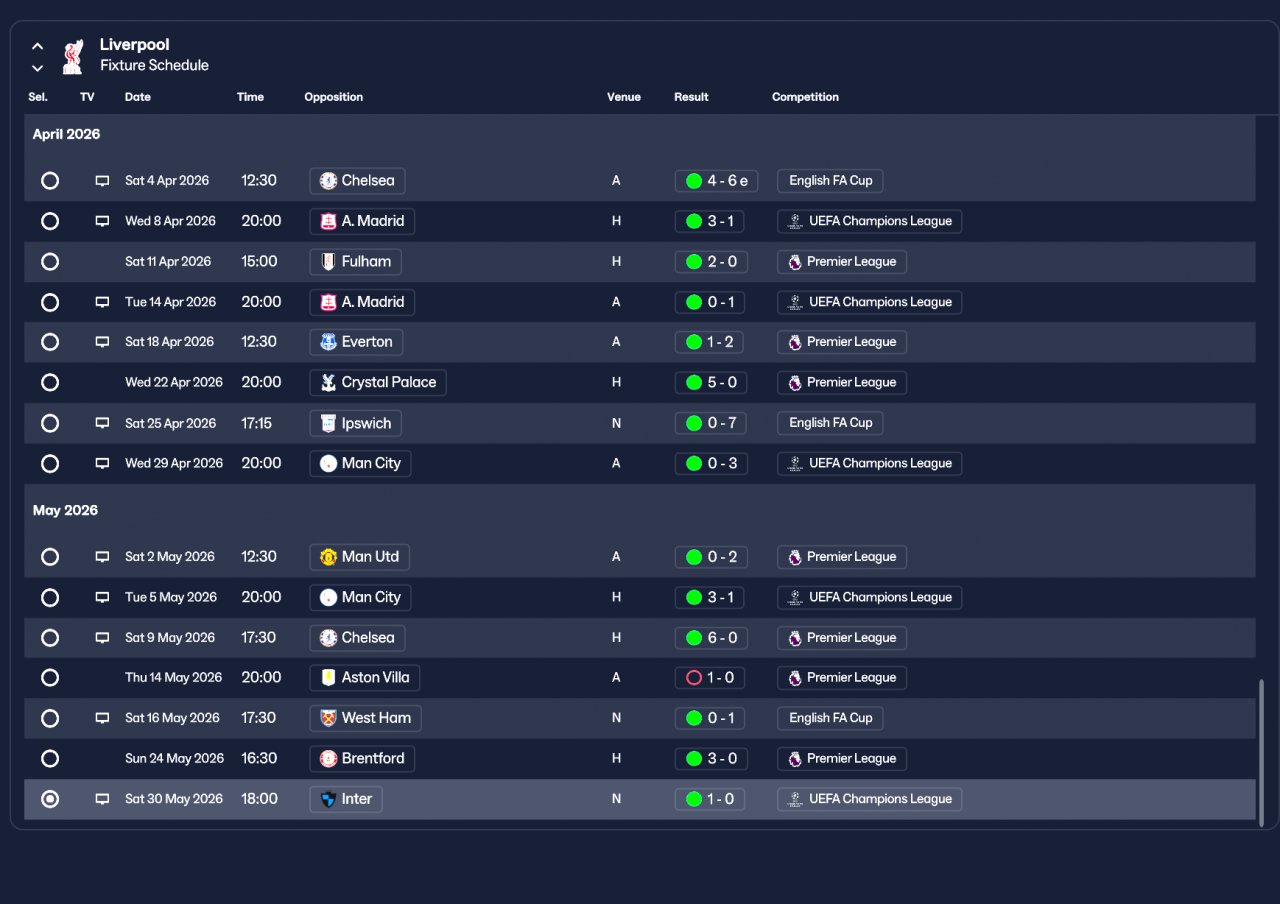Click TV icon for Everton 18 Apr match
Screen dimensions: 1280x904
click(102, 342)
